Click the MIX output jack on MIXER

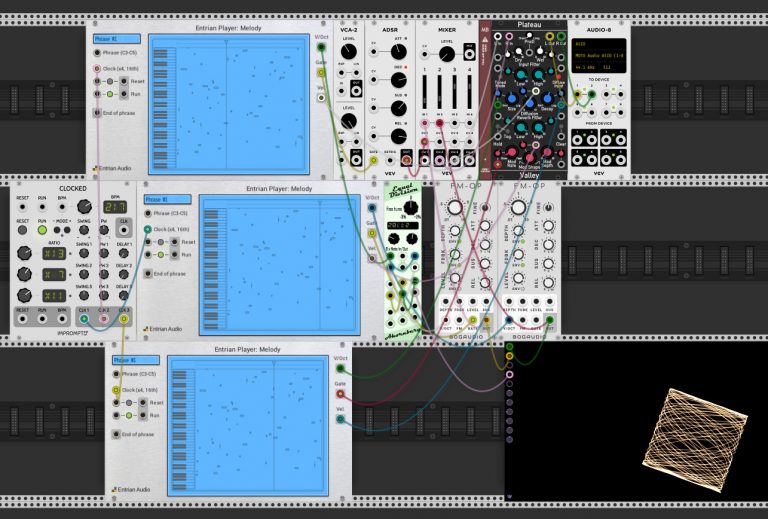pos(470,54)
